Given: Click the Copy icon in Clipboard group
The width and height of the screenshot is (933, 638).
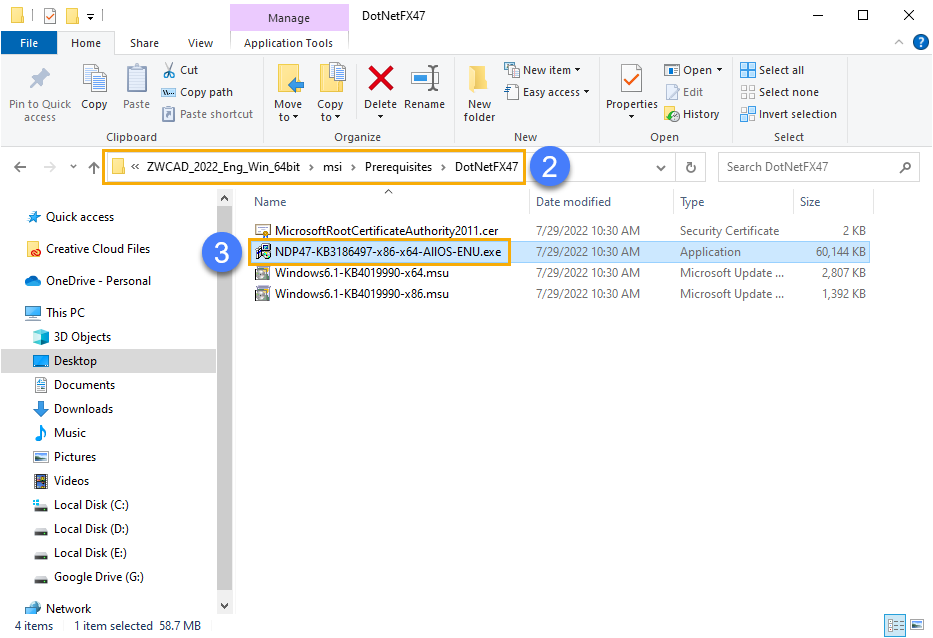Looking at the screenshot, I should click(x=94, y=79).
